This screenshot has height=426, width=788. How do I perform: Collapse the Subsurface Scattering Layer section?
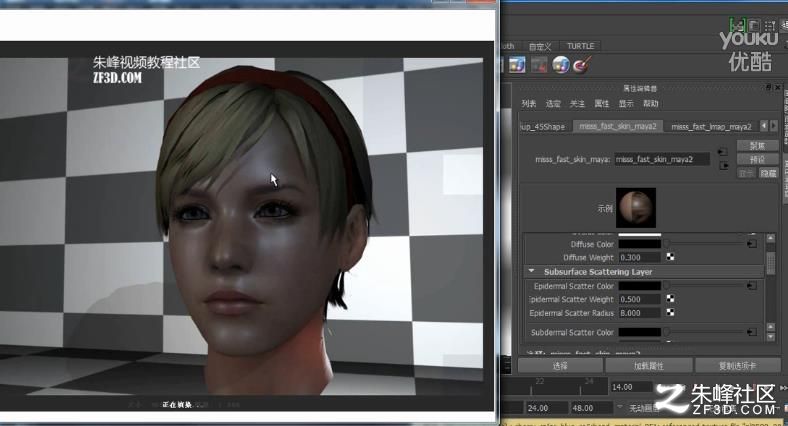tap(531, 271)
